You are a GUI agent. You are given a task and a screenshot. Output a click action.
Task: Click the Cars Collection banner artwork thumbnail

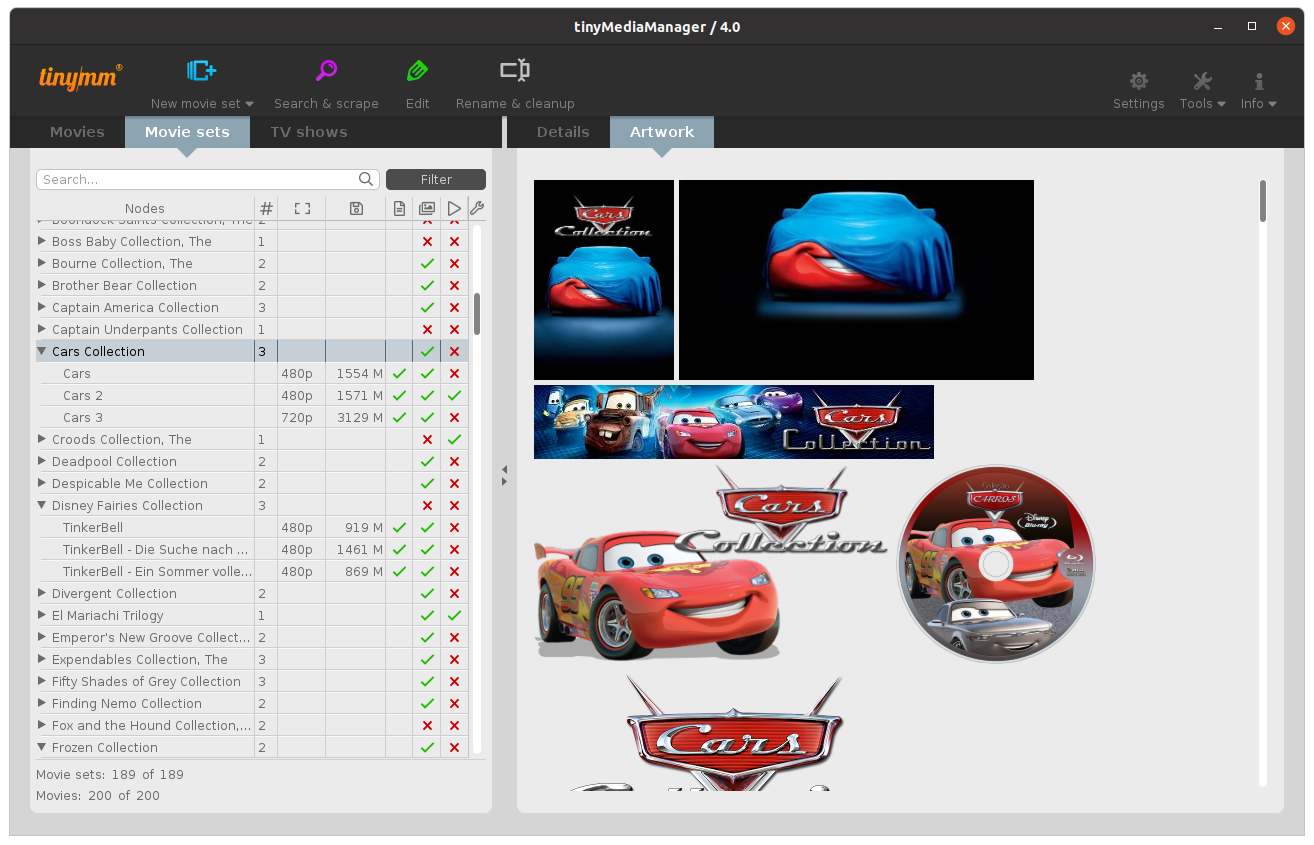click(733, 422)
